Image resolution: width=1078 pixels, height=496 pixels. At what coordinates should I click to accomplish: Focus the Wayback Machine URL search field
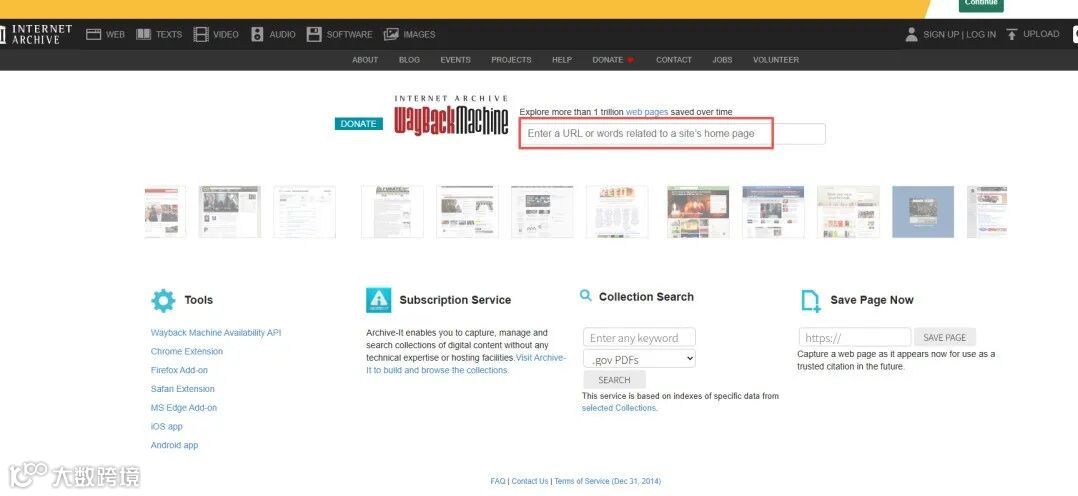point(672,134)
